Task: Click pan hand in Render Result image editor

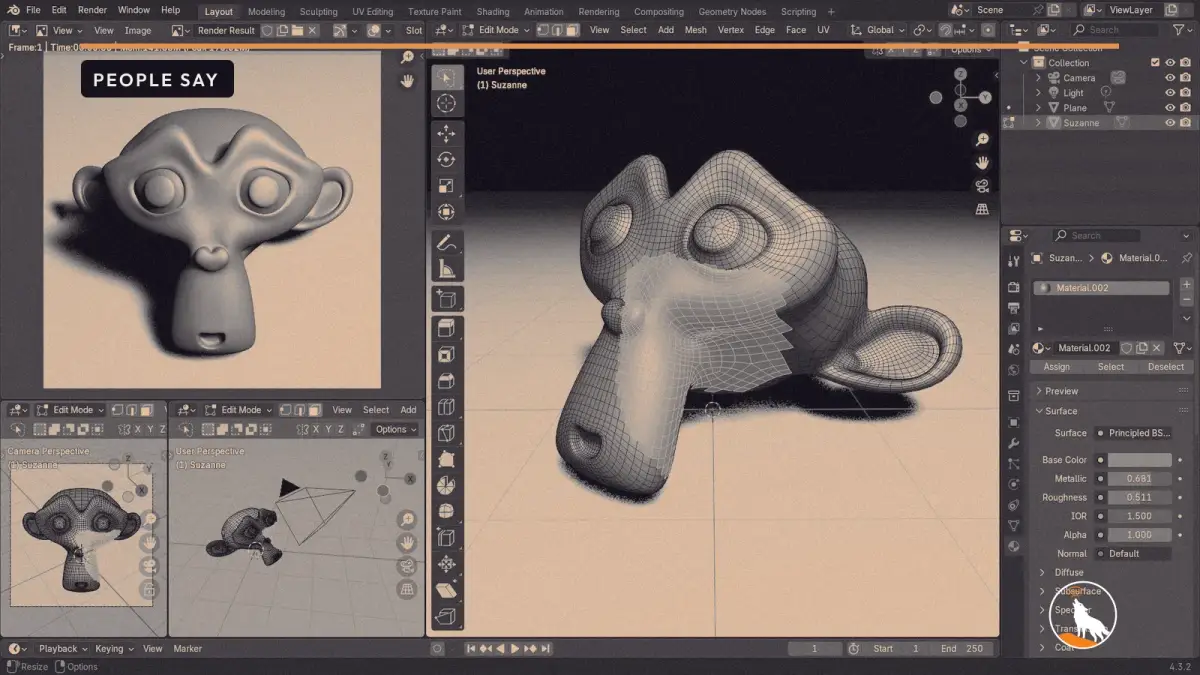Action: point(407,81)
